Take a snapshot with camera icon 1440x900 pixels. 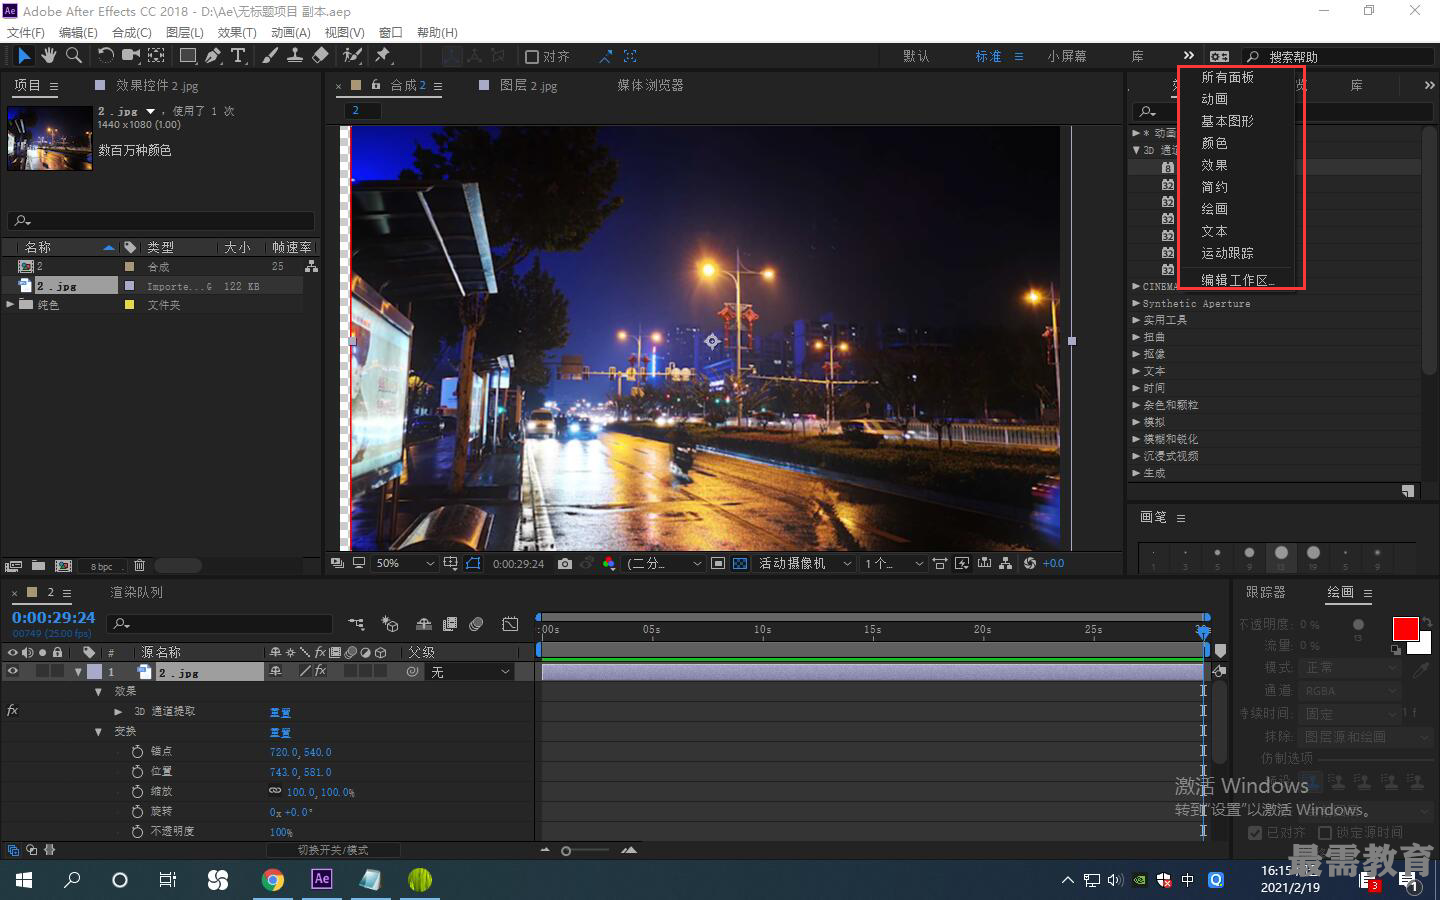565,564
